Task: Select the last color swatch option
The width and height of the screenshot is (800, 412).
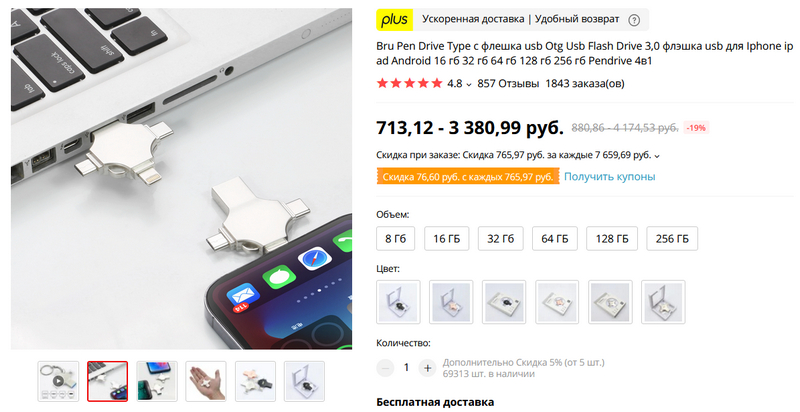Action: 663,302
